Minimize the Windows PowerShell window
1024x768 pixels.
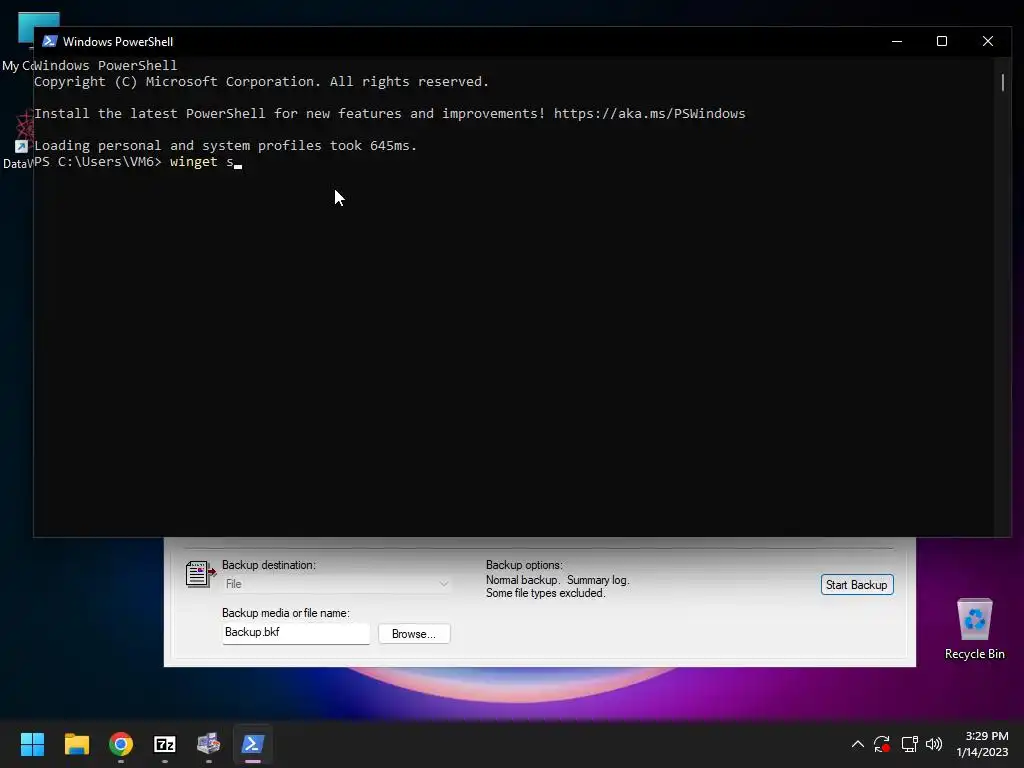pos(897,41)
